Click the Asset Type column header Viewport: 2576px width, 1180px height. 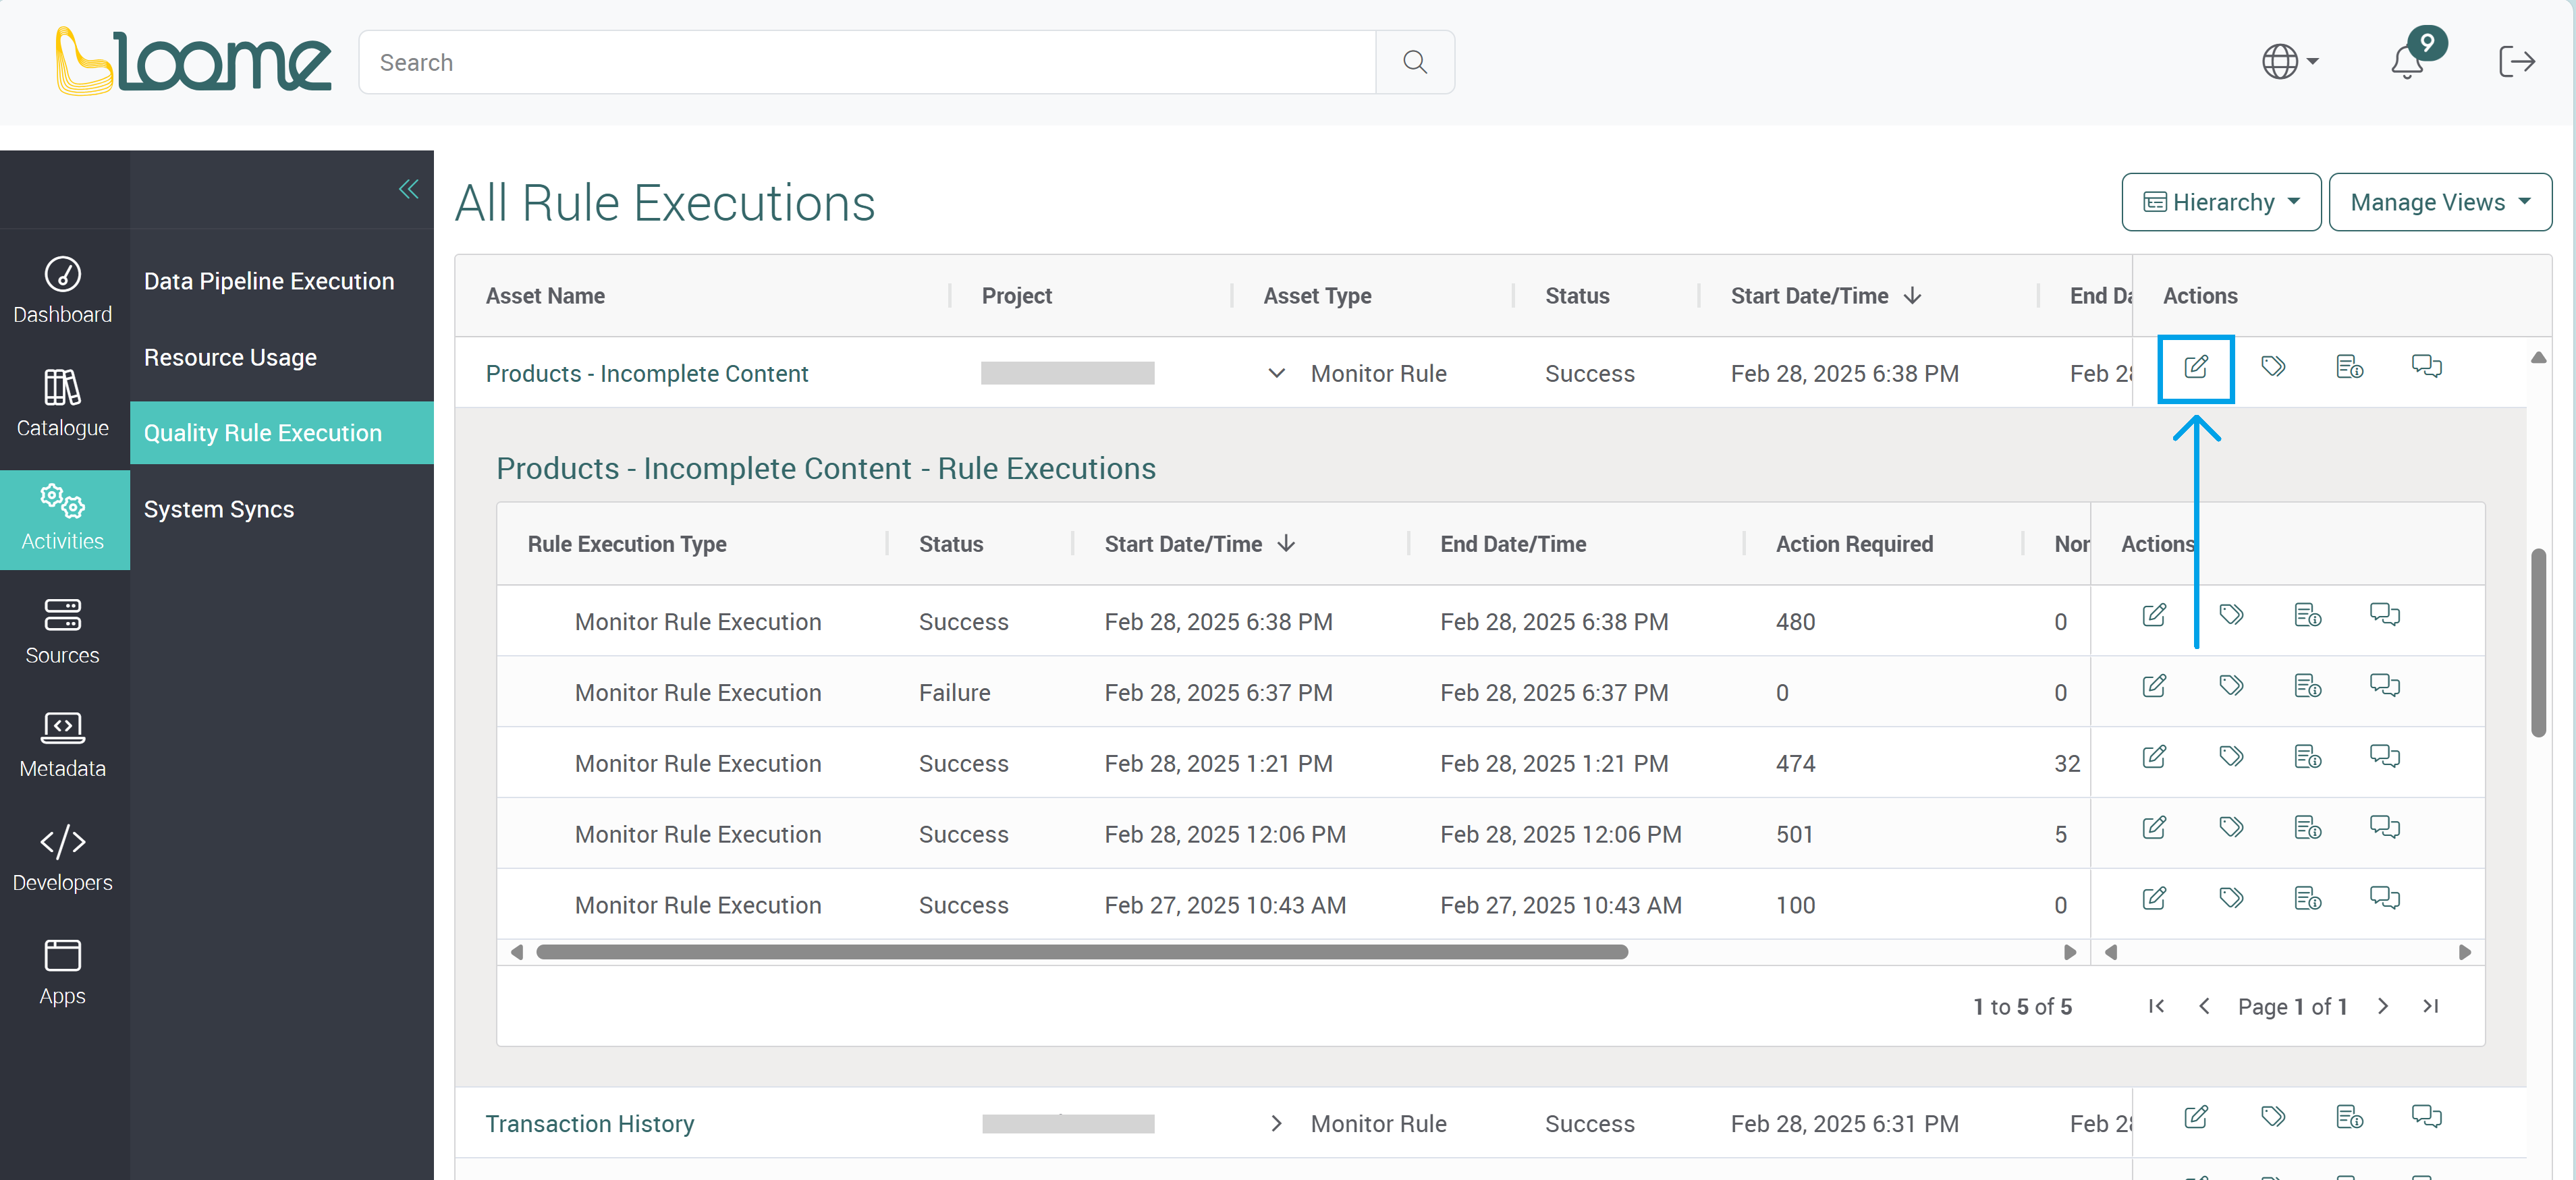[x=1317, y=296]
